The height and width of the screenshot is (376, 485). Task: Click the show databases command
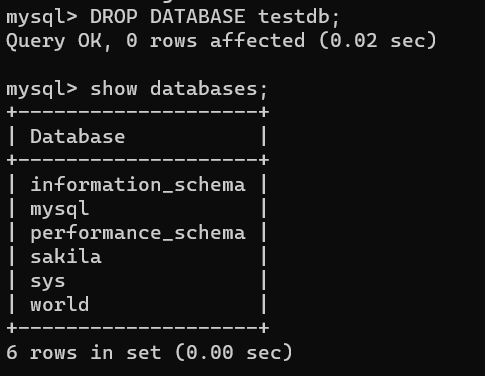click(179, 89)
